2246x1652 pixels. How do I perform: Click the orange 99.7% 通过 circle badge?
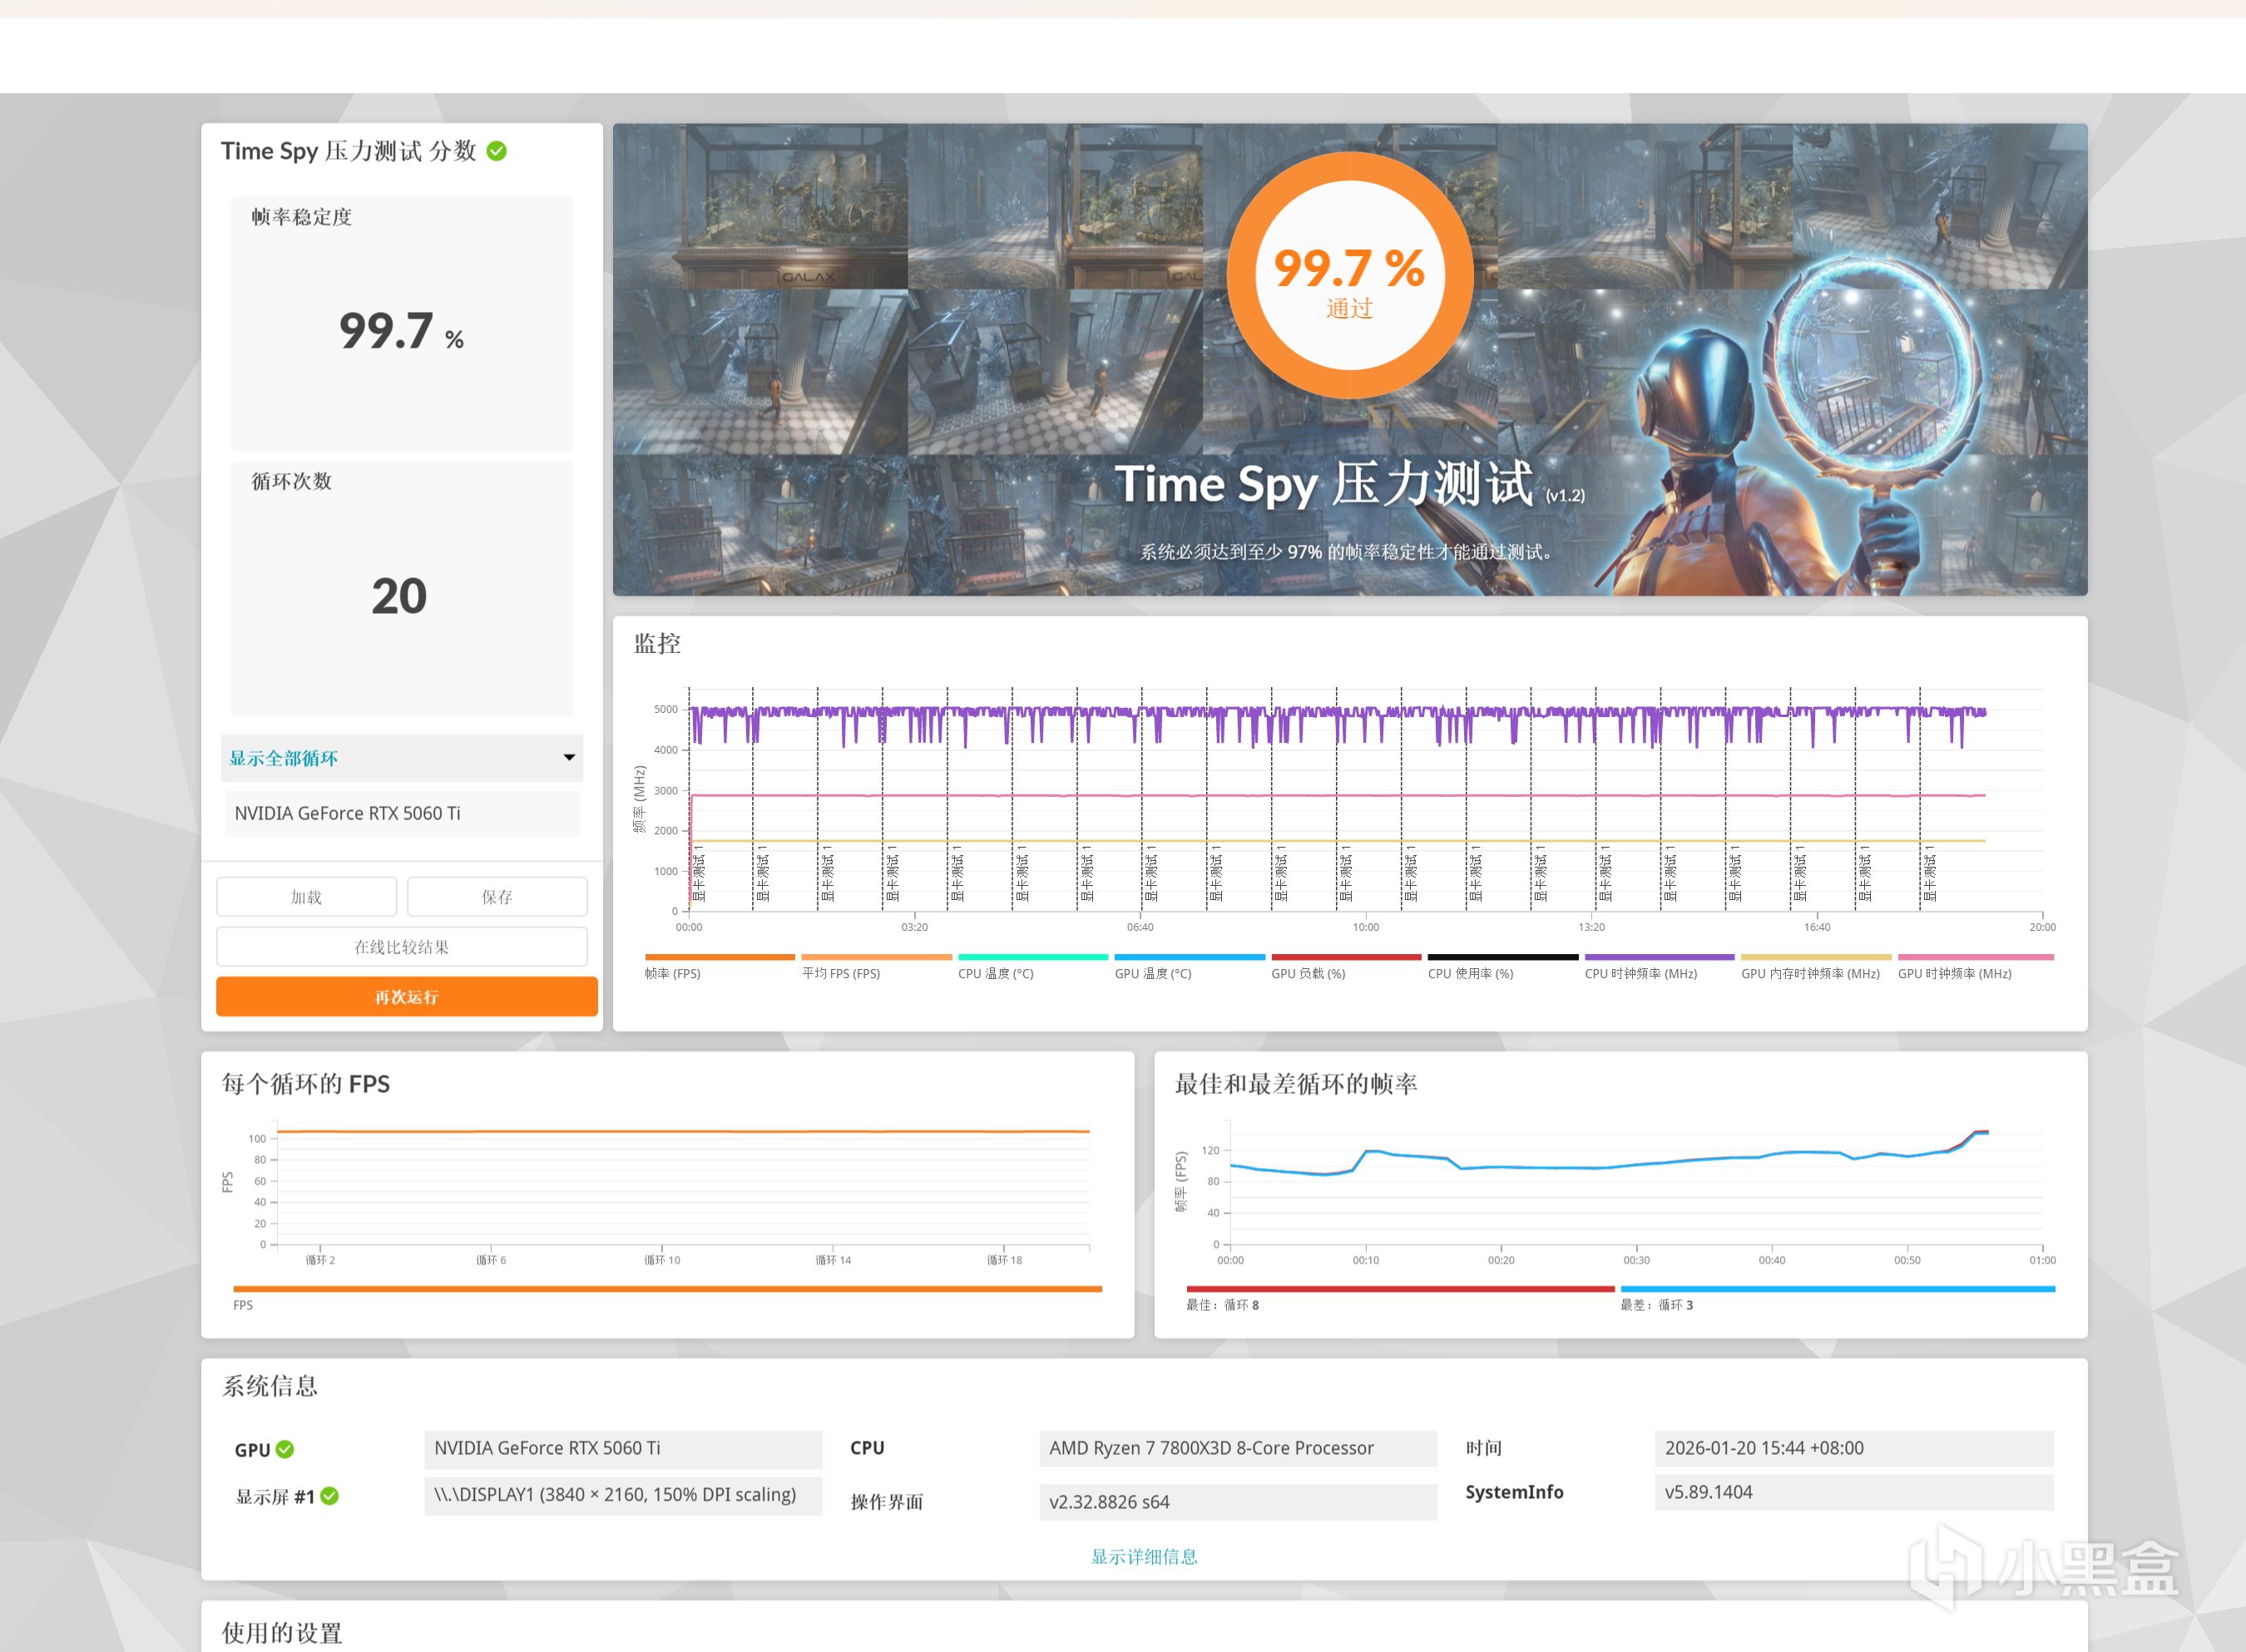[x=1349, y=275]
